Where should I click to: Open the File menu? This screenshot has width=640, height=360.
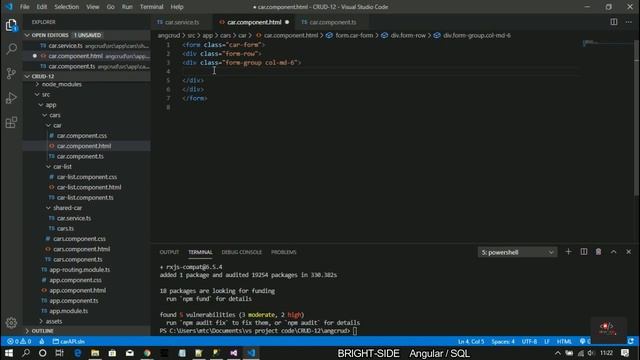24,7
